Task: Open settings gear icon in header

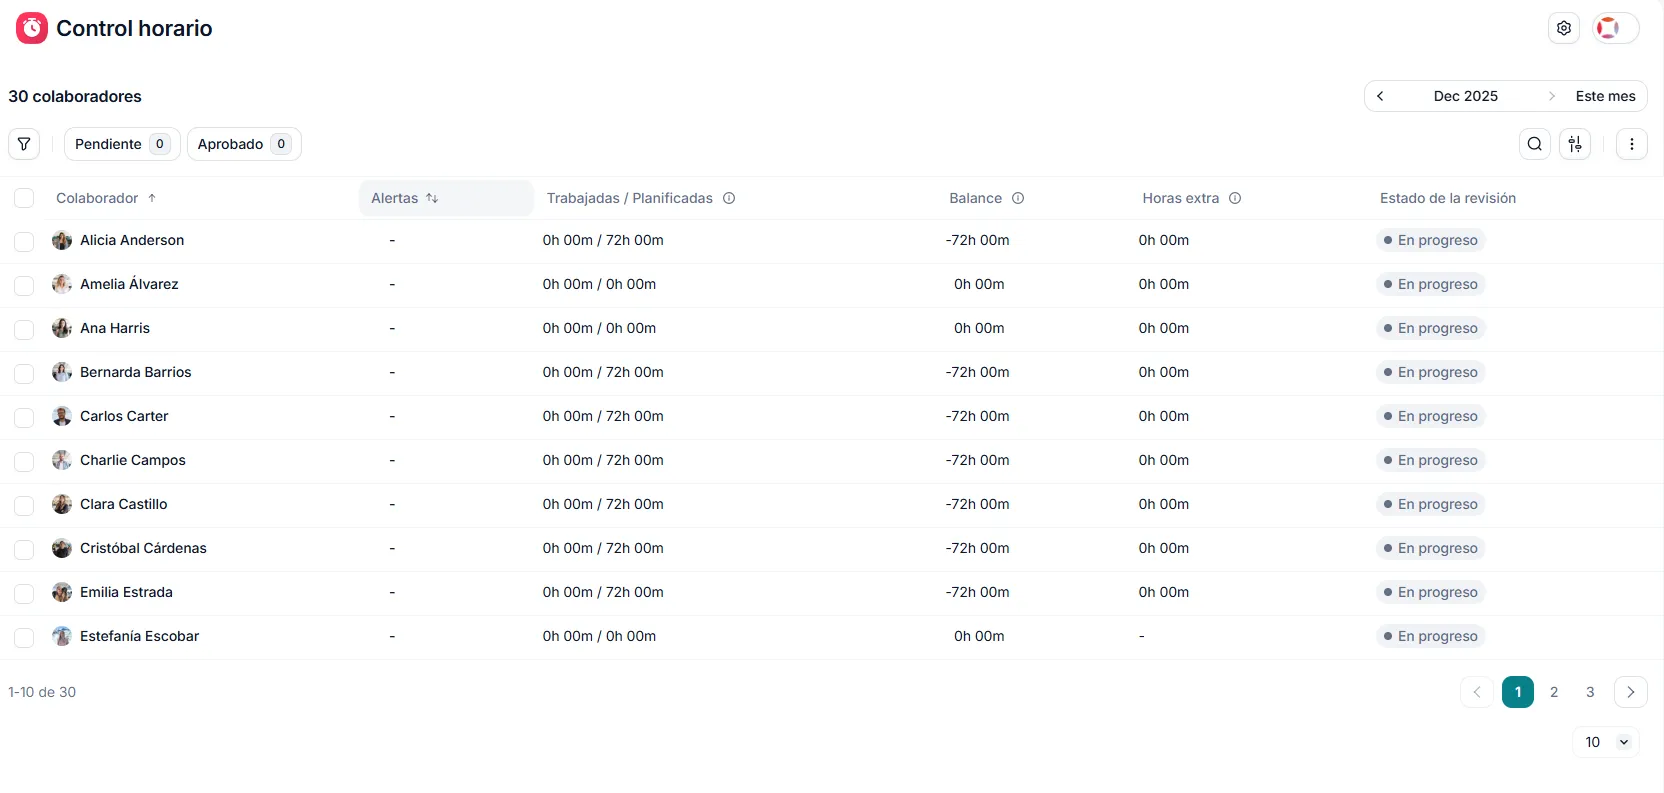Action: tap(1563, 28)
